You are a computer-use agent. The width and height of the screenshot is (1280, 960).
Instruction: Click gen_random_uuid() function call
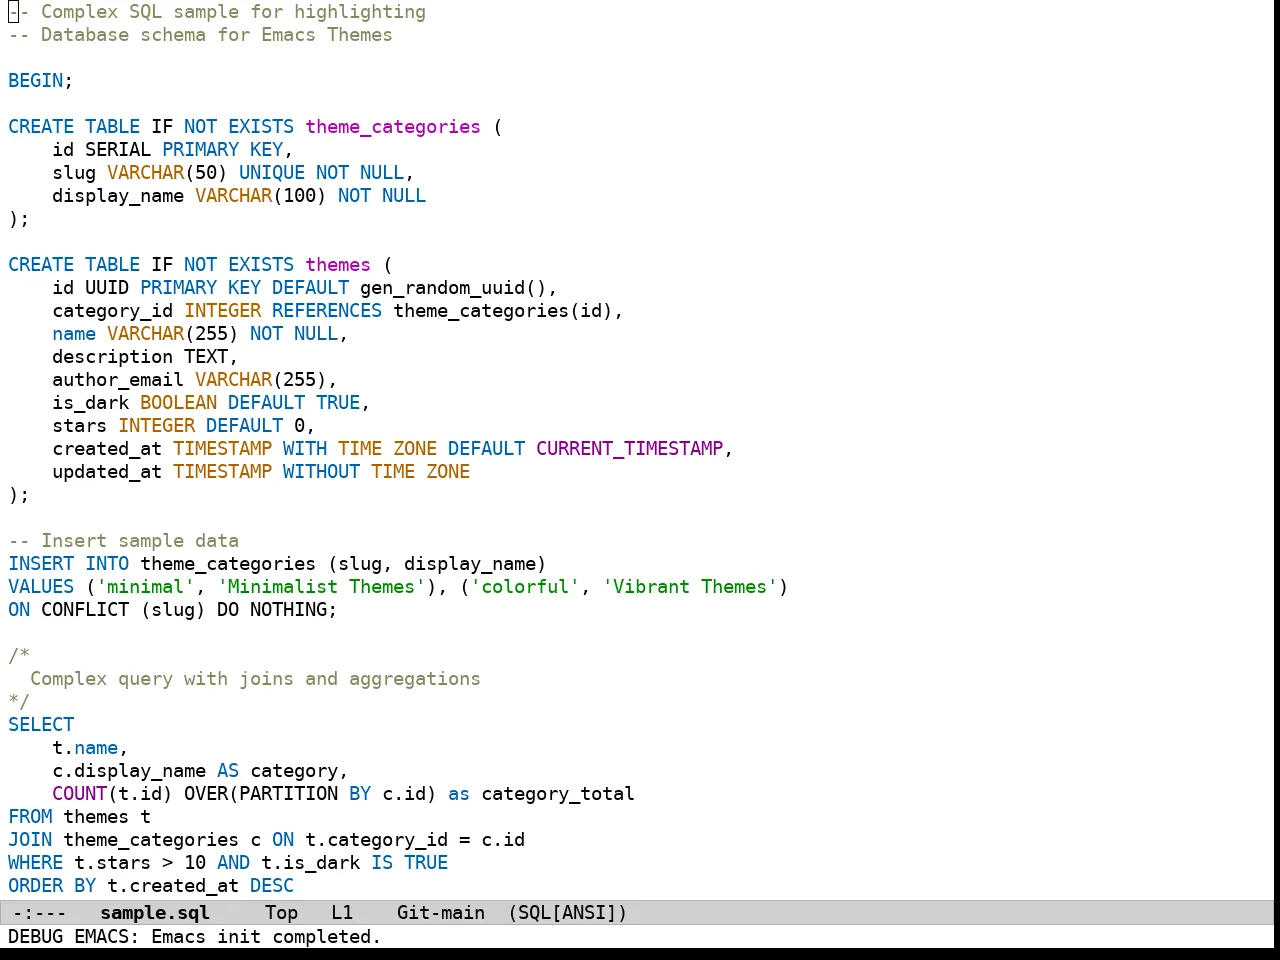coord(453,287)
